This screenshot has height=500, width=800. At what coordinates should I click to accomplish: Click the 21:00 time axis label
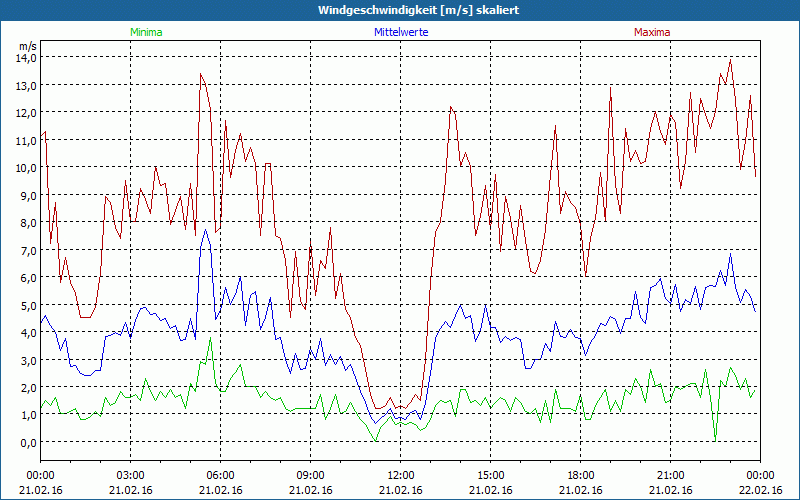[670, 475]
